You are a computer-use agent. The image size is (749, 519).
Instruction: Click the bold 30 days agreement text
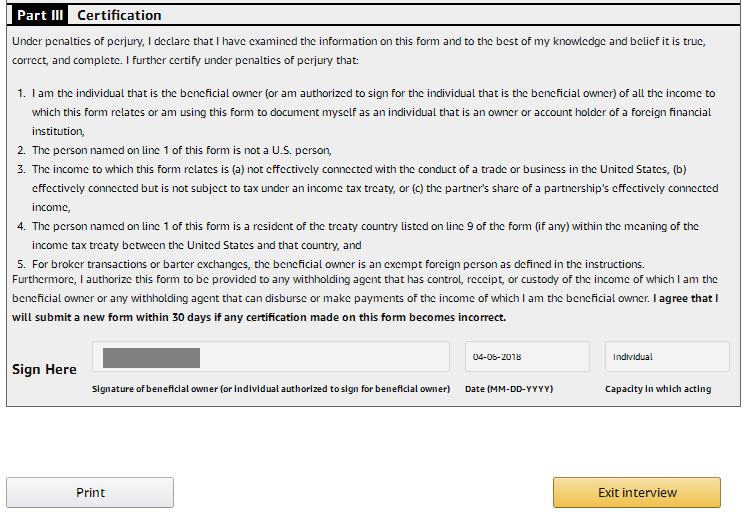(260, 317)
